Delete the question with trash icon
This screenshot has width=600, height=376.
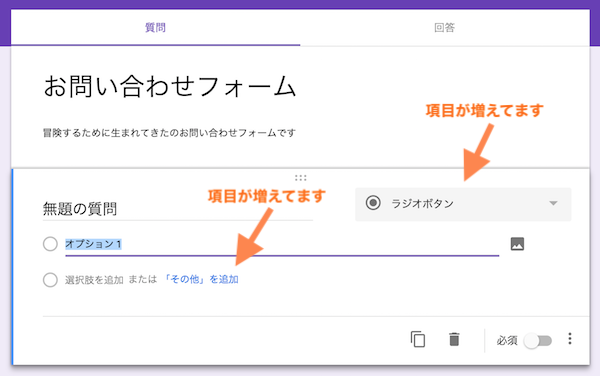click(454, 339)
